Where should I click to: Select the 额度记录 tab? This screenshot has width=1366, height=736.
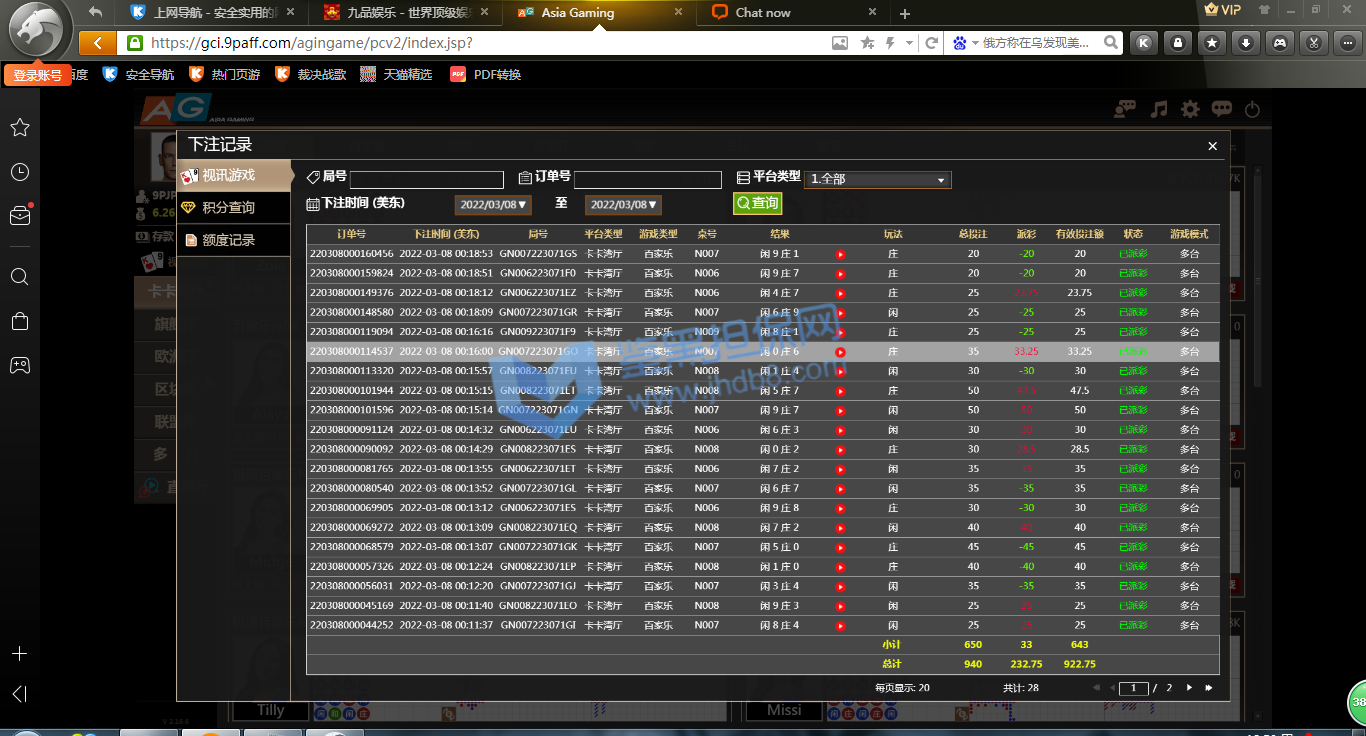(228, 240)
